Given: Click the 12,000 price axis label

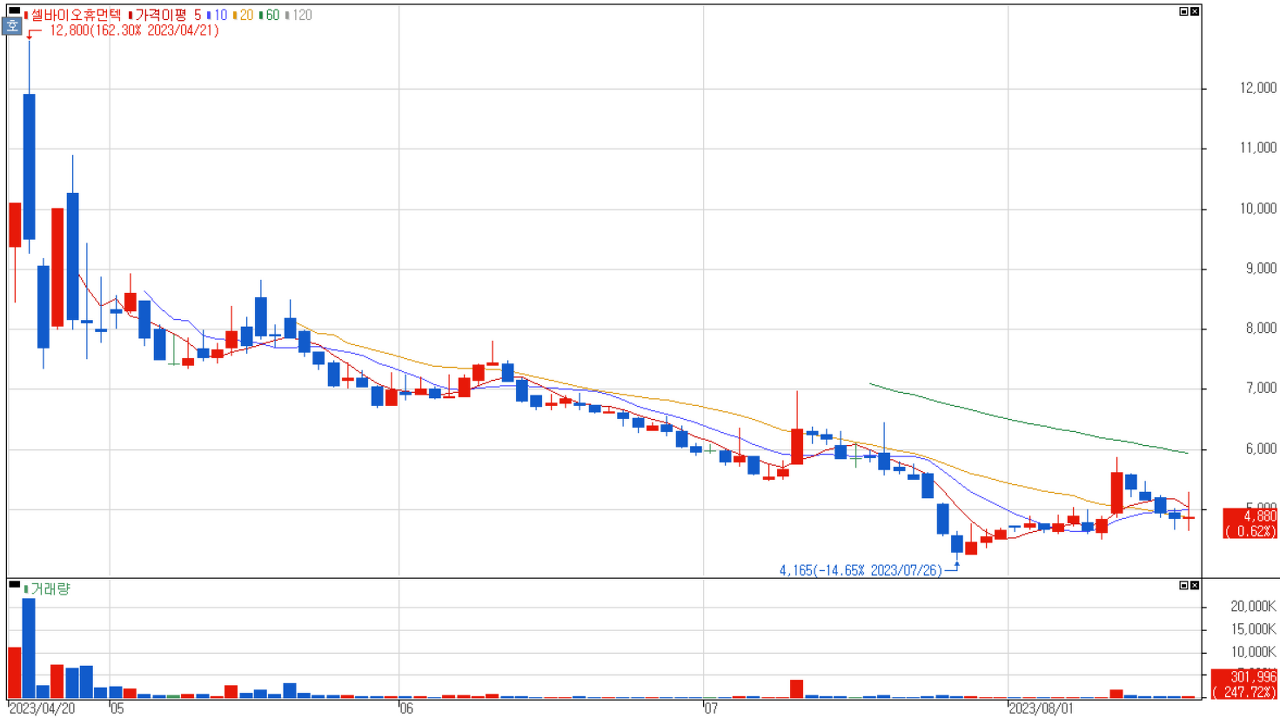Looking at the screenshot, I should point(1258,89).
